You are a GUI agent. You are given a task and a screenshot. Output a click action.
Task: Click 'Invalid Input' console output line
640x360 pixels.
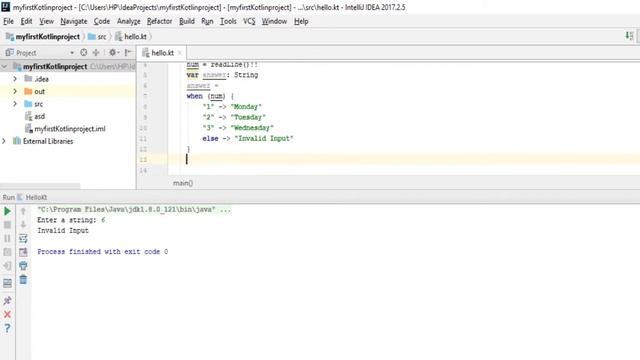pyautogui.click(x=63, y=230)
